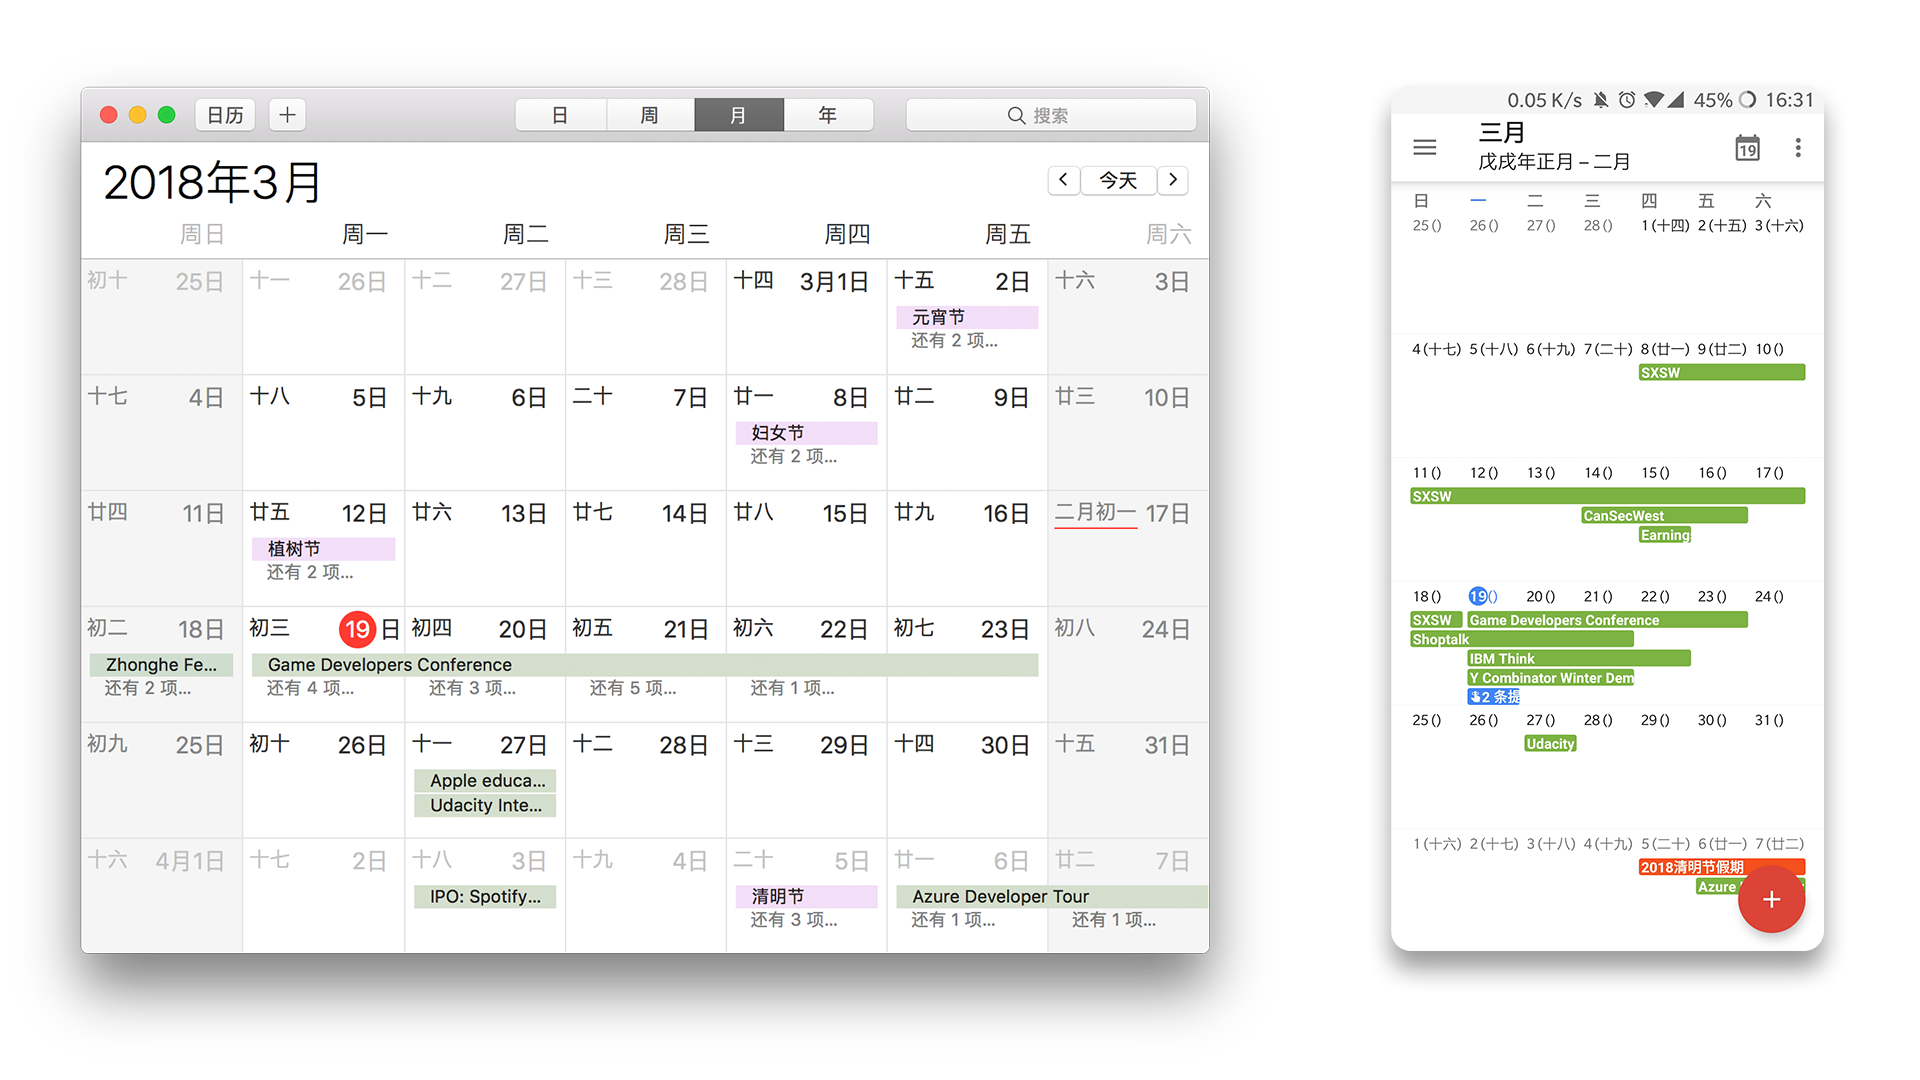Click the 今天 today button
This screenshot has height=1080, width=1920.
coord(1118,180)
